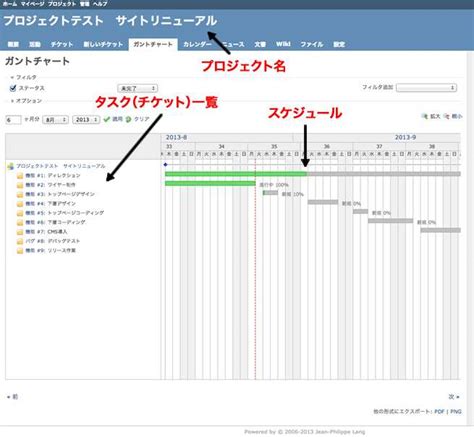Open the status operator dropdown

(x=137, y=88)
